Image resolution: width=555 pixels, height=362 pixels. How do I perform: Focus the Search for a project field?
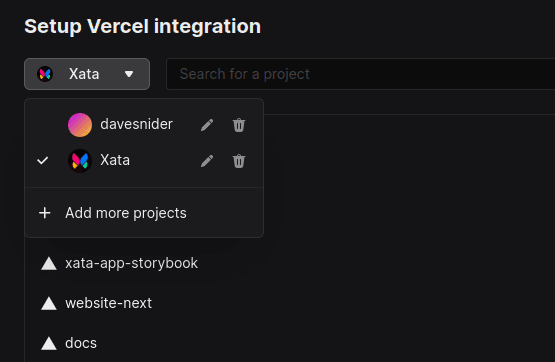360,74
